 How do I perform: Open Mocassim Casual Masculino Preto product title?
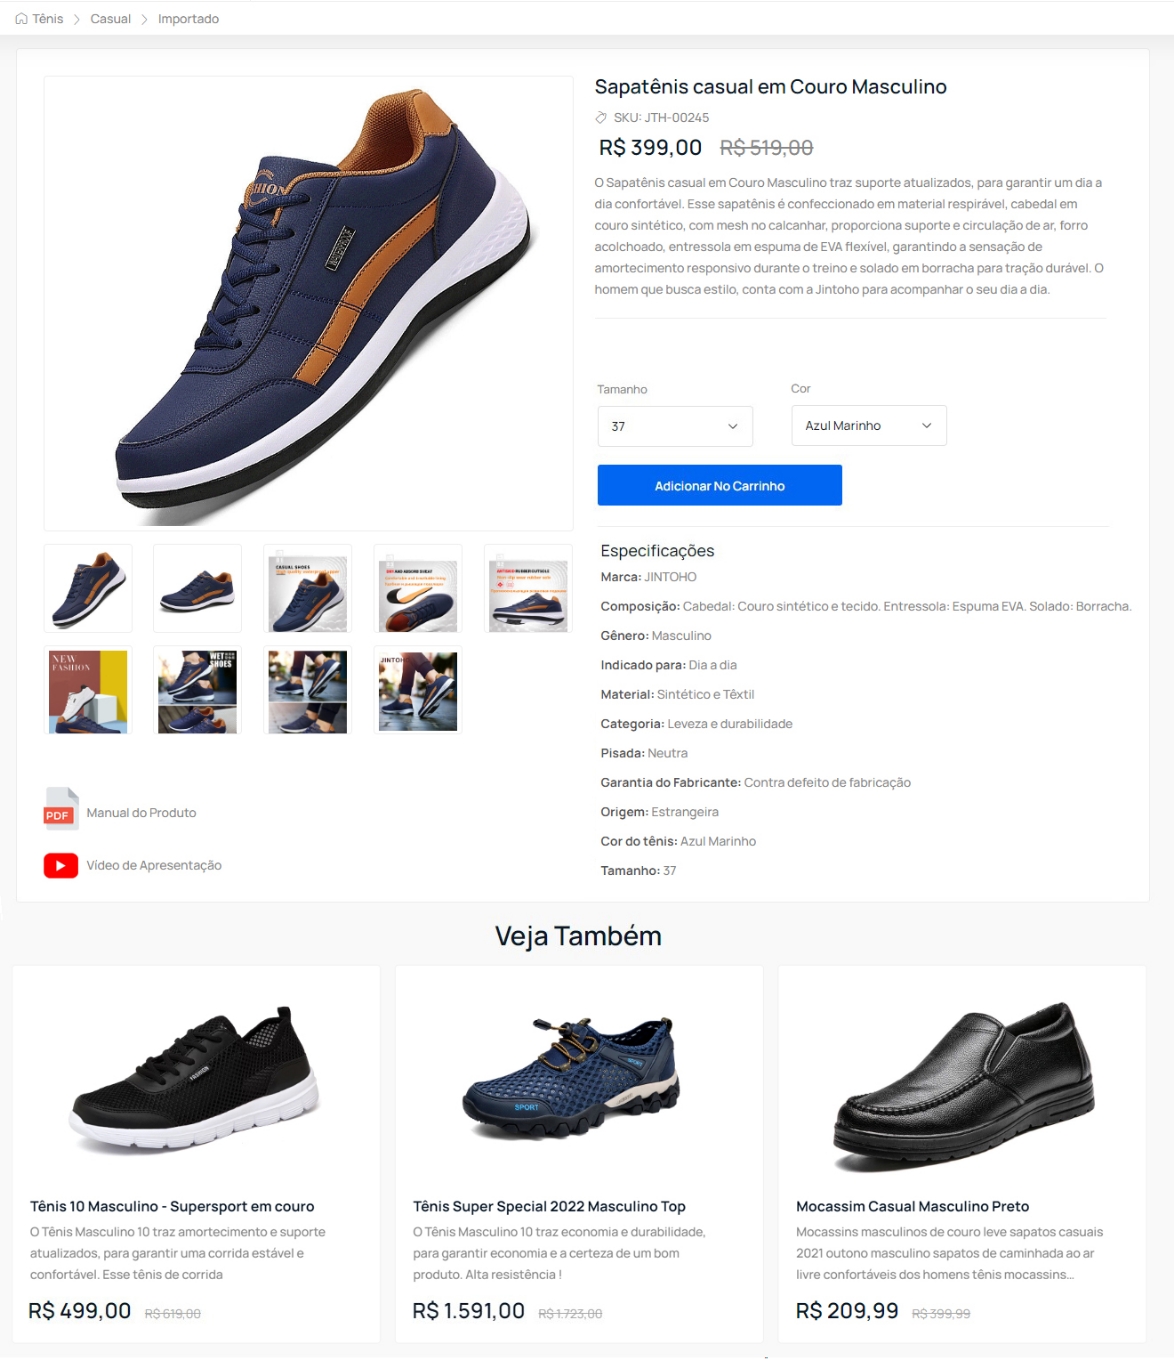click(912, 1206)
